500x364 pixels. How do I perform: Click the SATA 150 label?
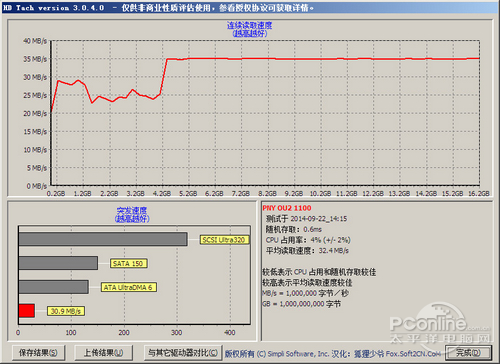[x=128, y=263]
